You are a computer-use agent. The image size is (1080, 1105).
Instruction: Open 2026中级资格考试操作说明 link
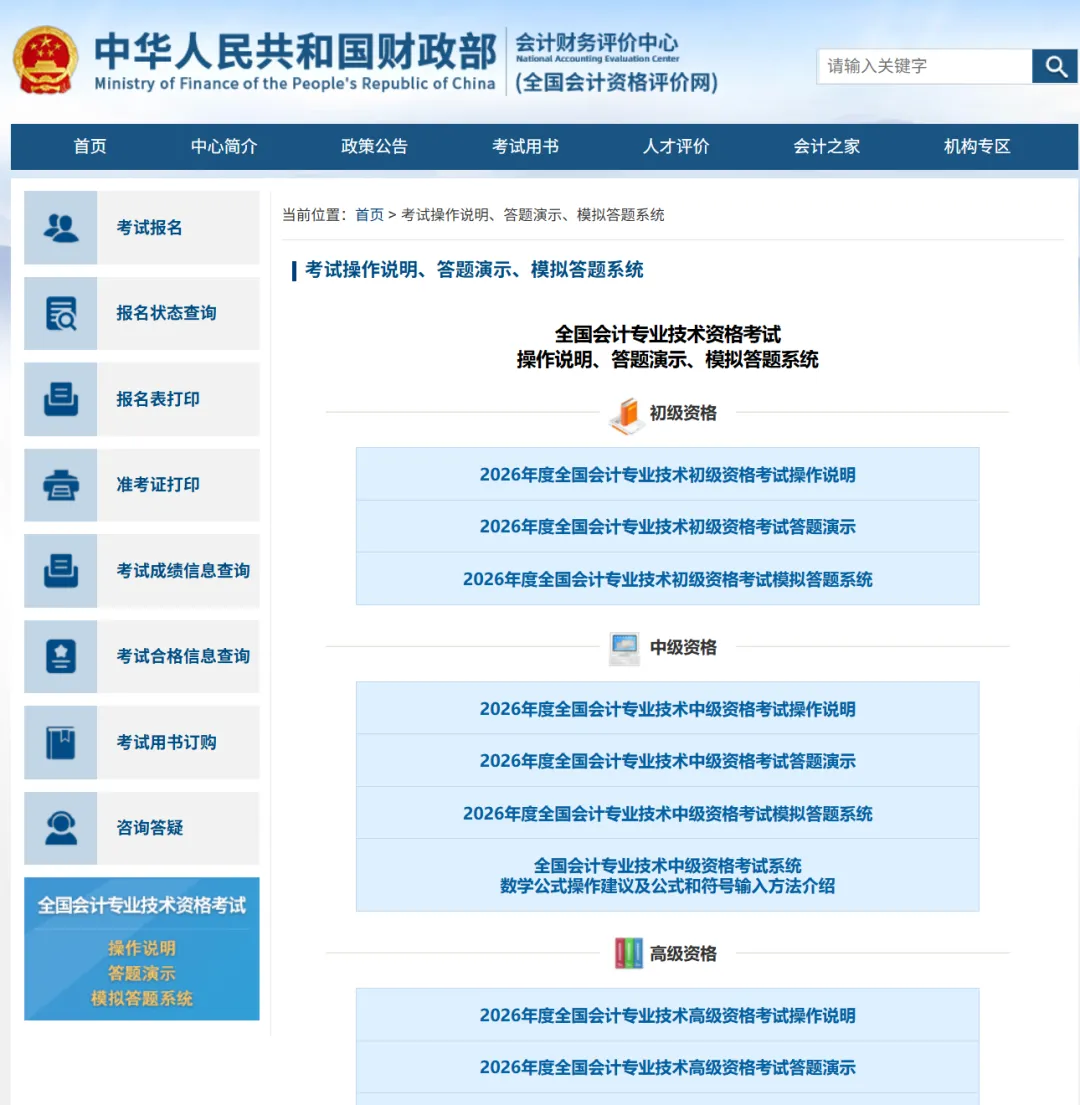[x=668, y=709]
